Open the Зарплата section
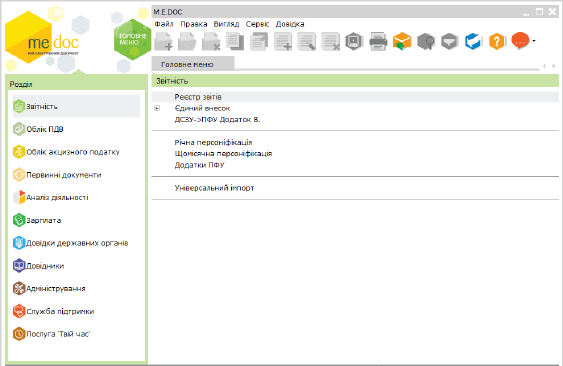This screenshot has height=366, width=563. [76, 220]
